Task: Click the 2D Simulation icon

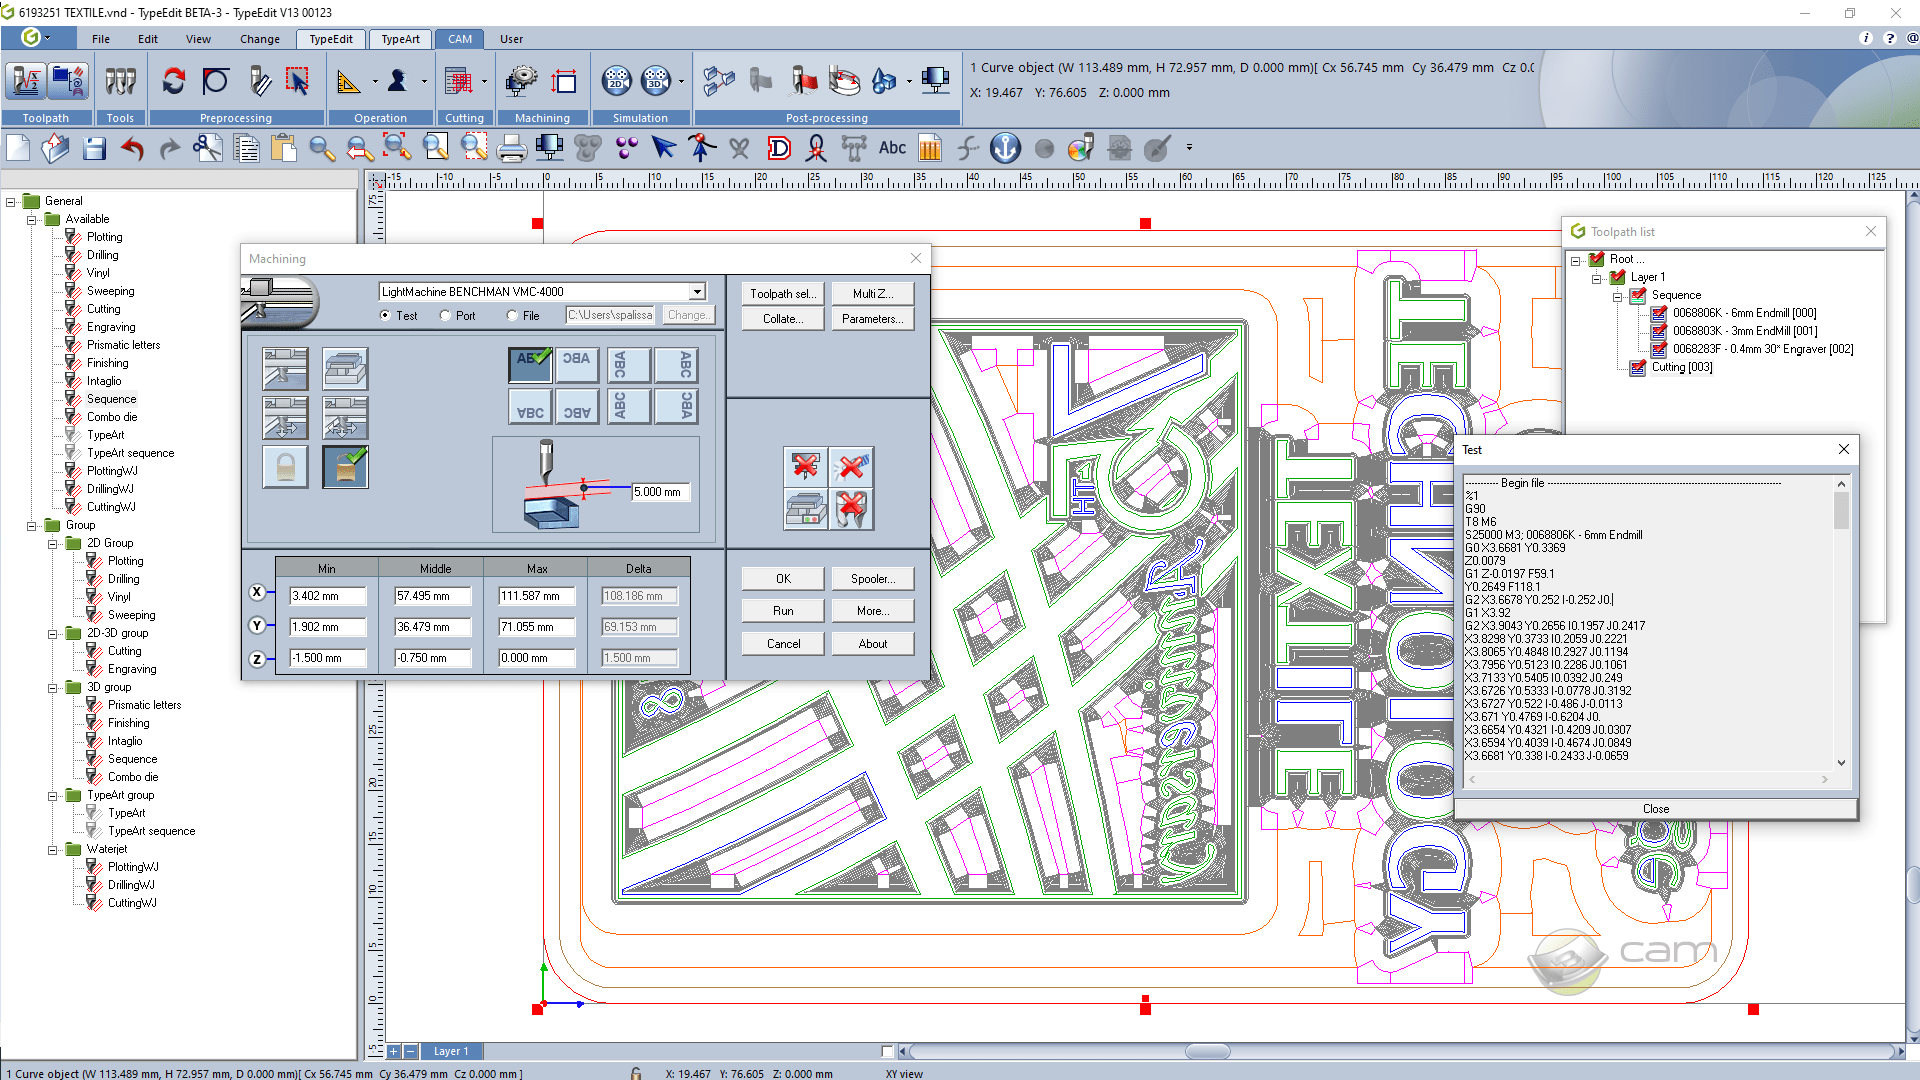Action: click(617, 81)
